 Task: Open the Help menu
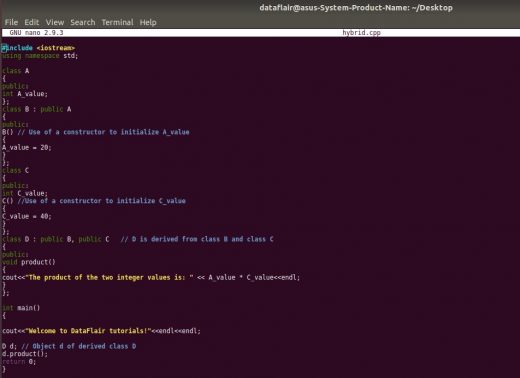click(x=148, y=22)
